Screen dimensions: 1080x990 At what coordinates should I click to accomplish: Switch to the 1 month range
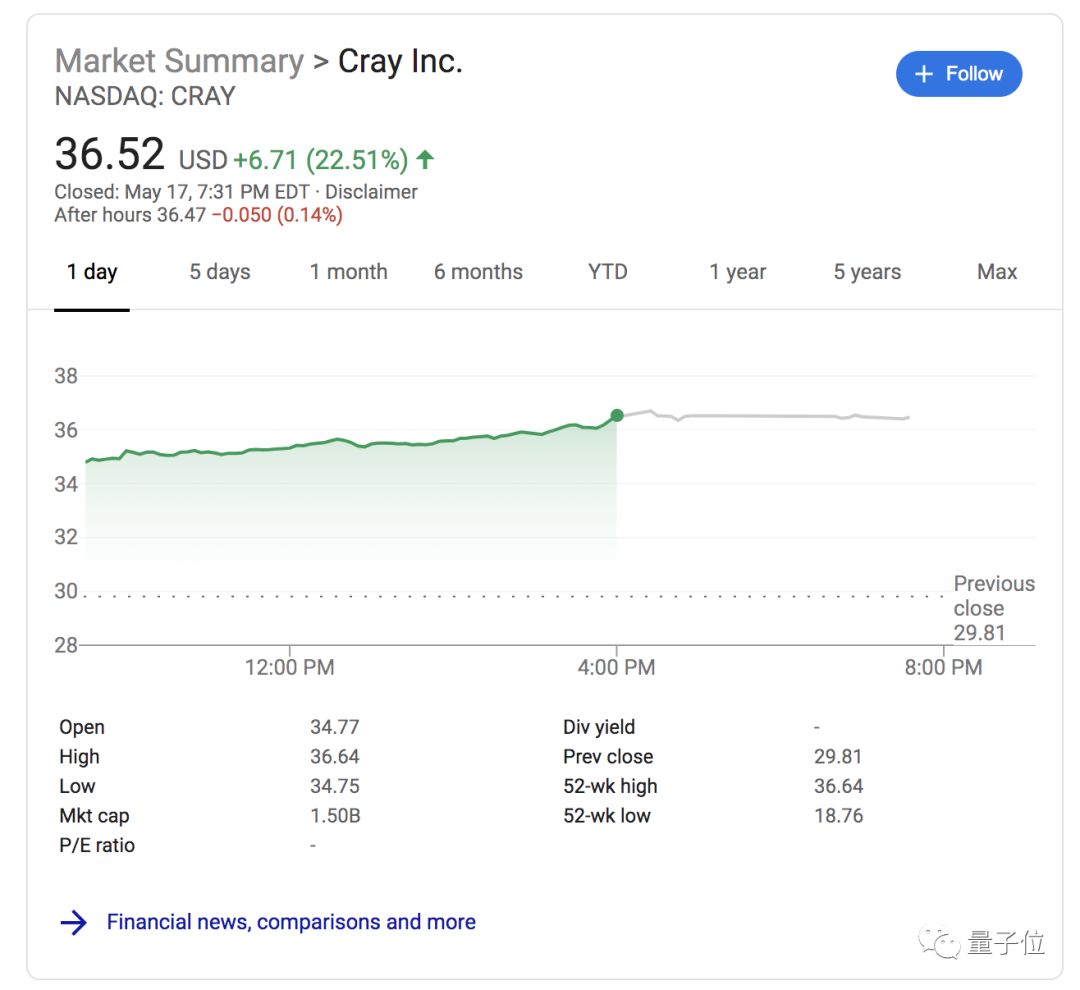click(348, 272)
